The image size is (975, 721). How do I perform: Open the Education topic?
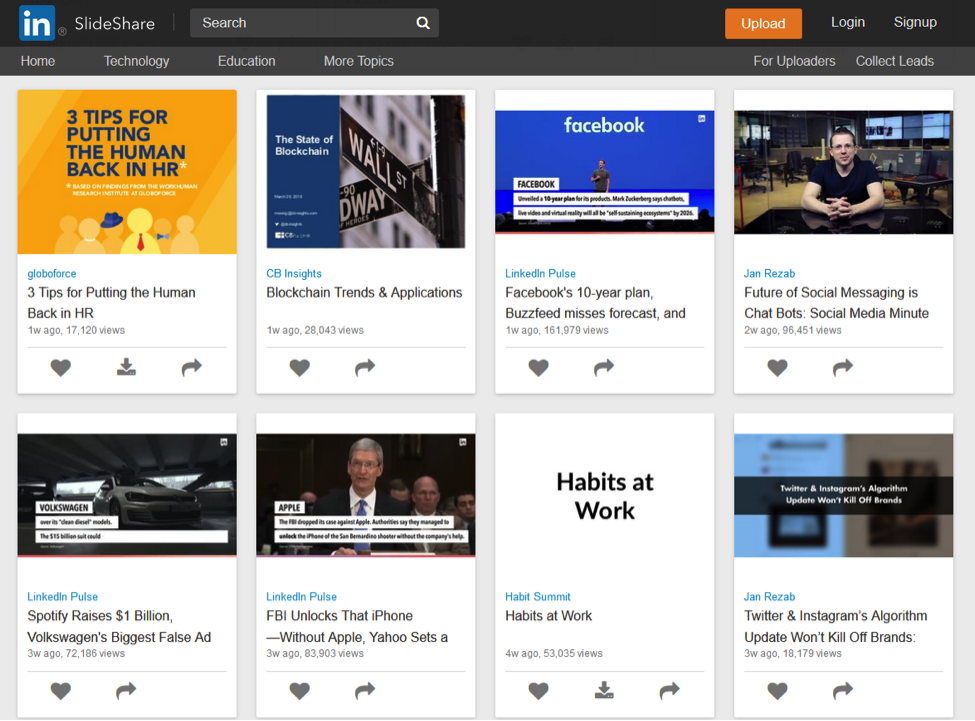[x=246, y=61]
